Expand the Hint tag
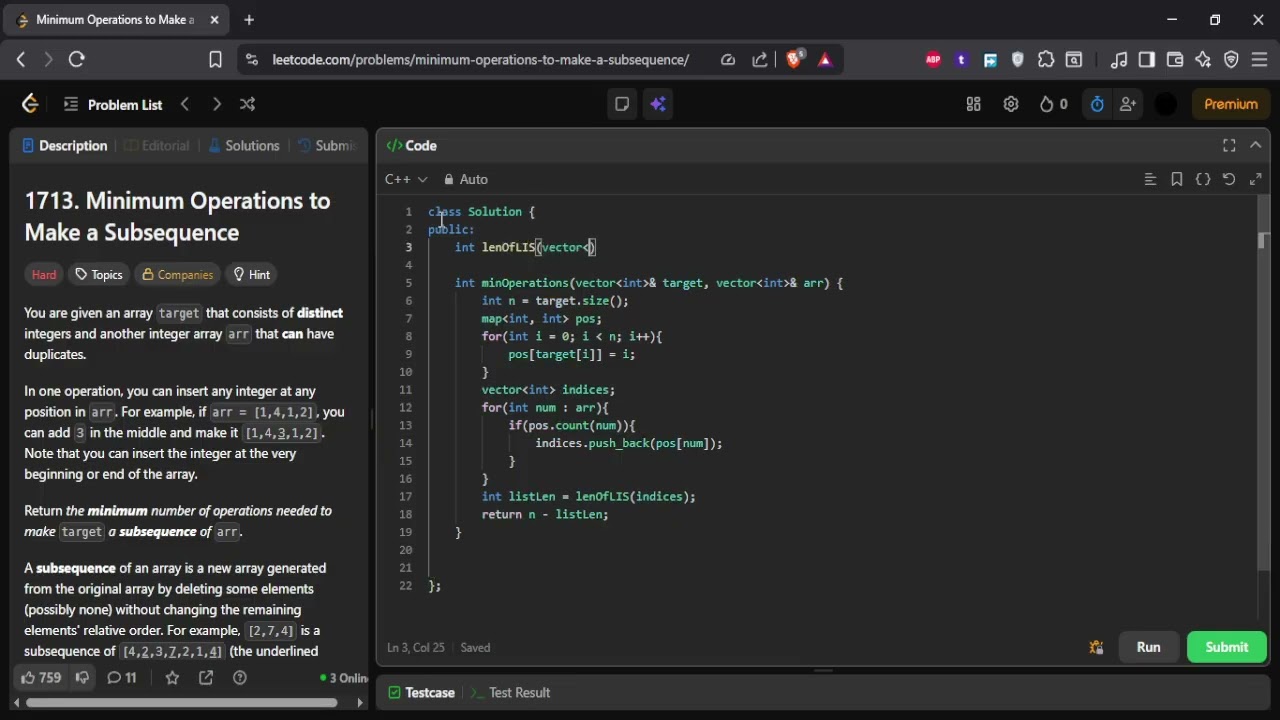Screen dimensions: 1280x720 coord(251,274)
